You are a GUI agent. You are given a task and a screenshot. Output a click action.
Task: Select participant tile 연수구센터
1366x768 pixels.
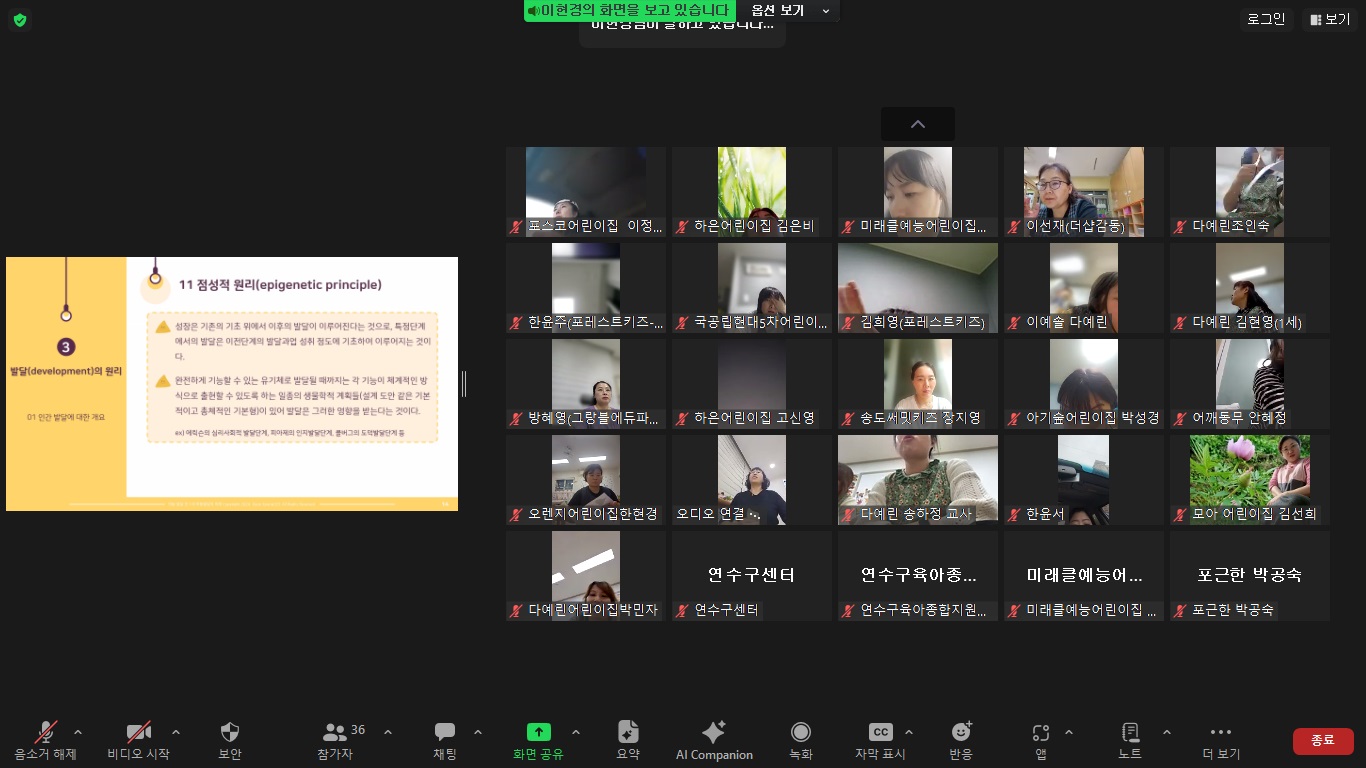point(752,576)
